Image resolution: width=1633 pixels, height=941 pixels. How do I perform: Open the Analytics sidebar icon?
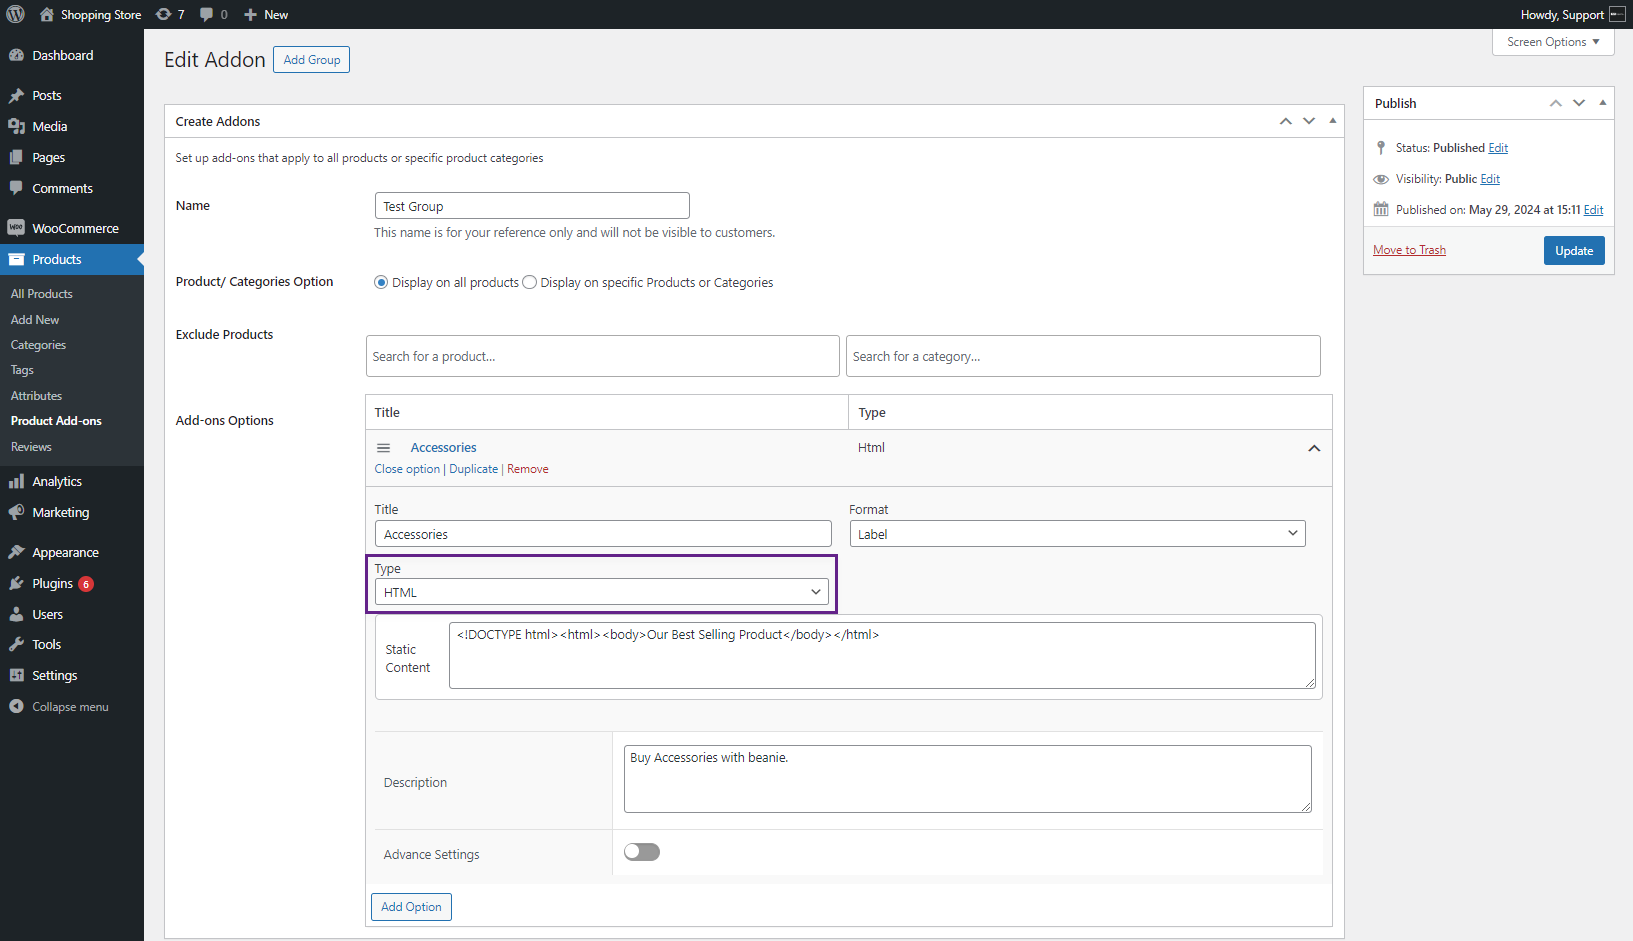point(16,481)
